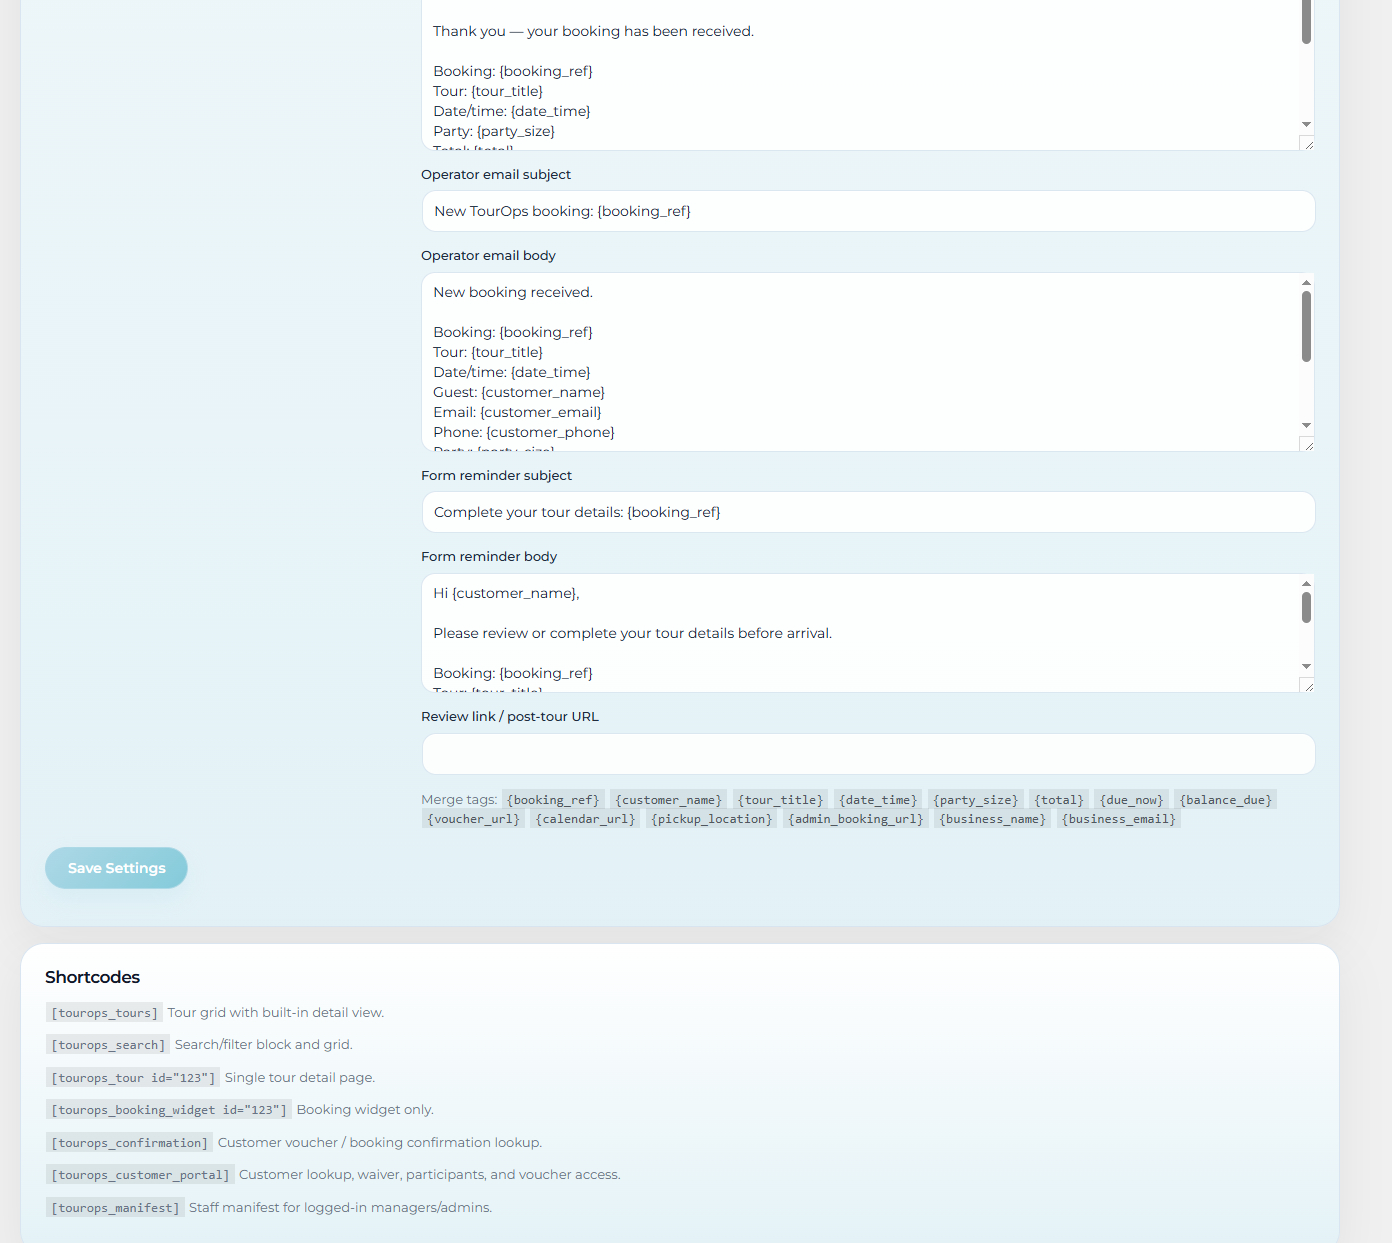Click the [tourops_tour id="123"] shortcode
This screenshot has width=1392, height=1243.
(x=133, y=1078)
